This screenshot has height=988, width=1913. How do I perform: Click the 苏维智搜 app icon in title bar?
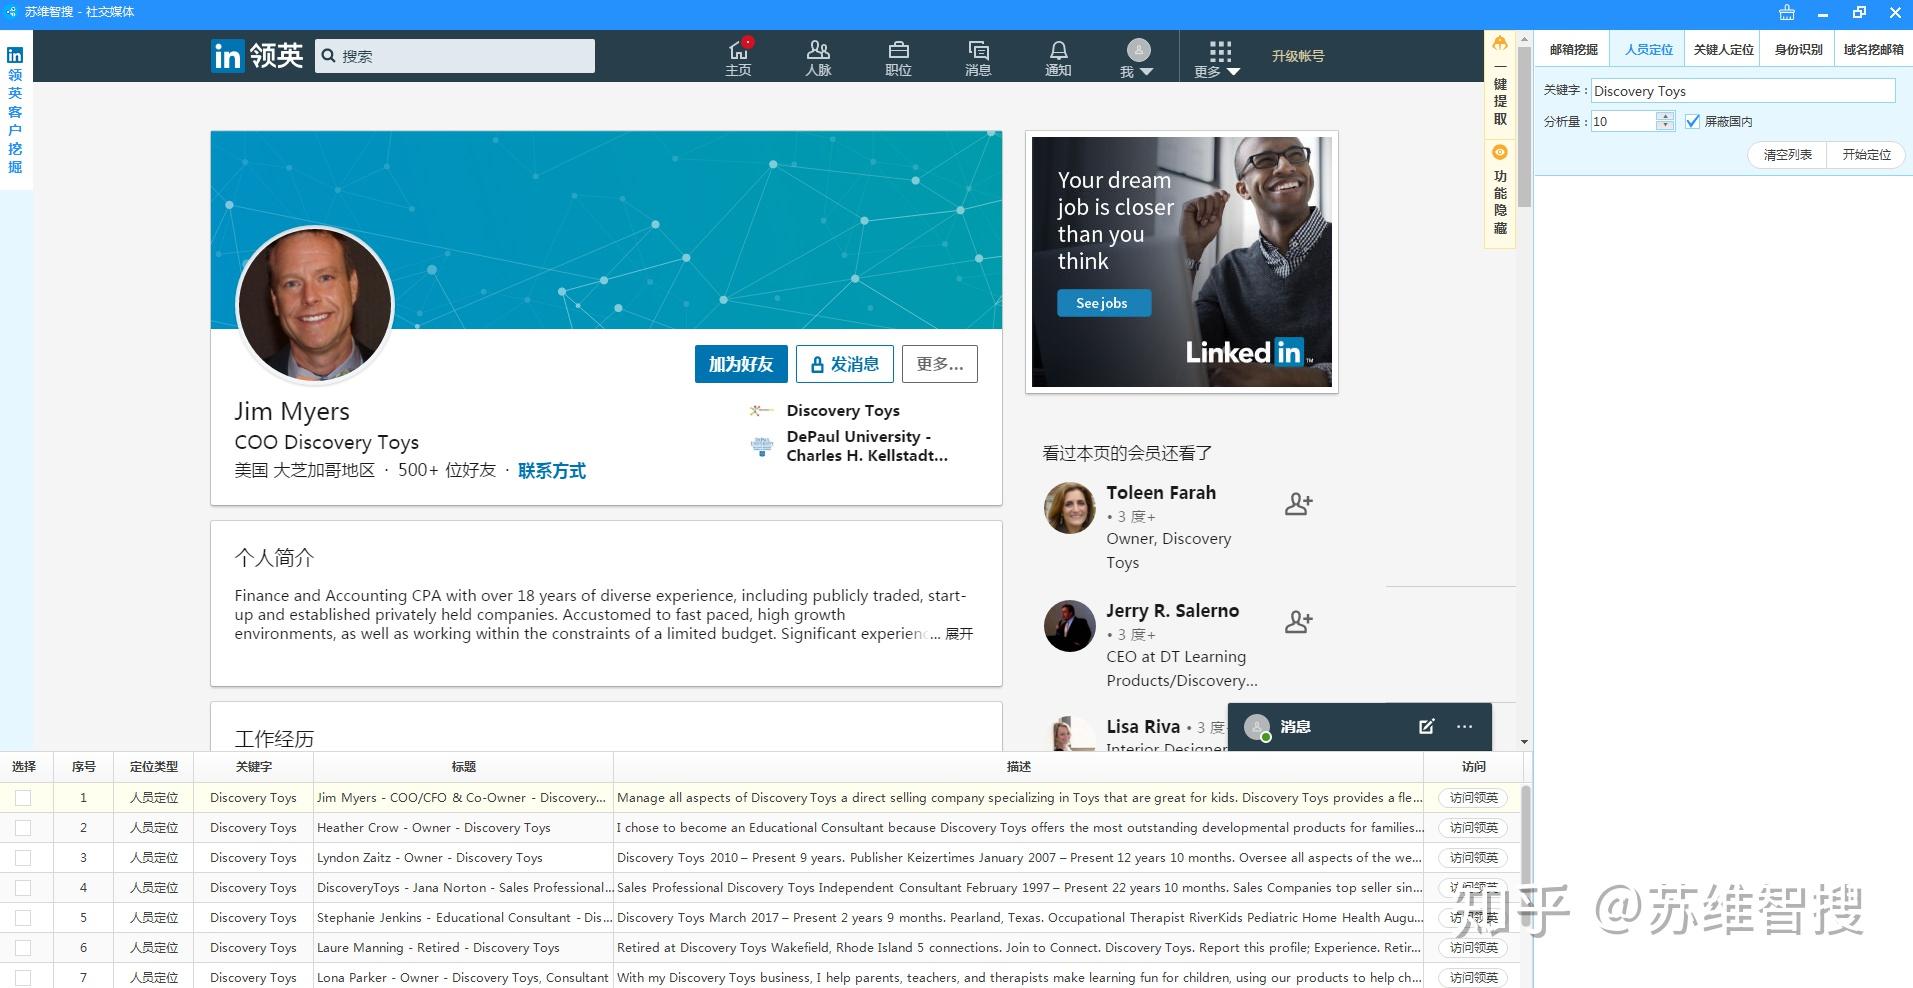(11, 12)
